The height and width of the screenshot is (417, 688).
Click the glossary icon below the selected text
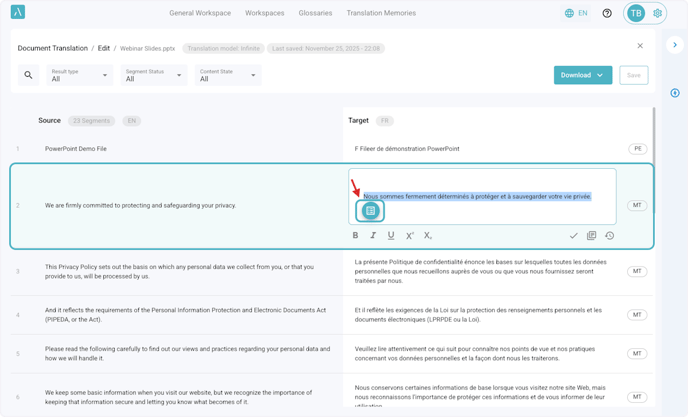click(x=370, y=211)
